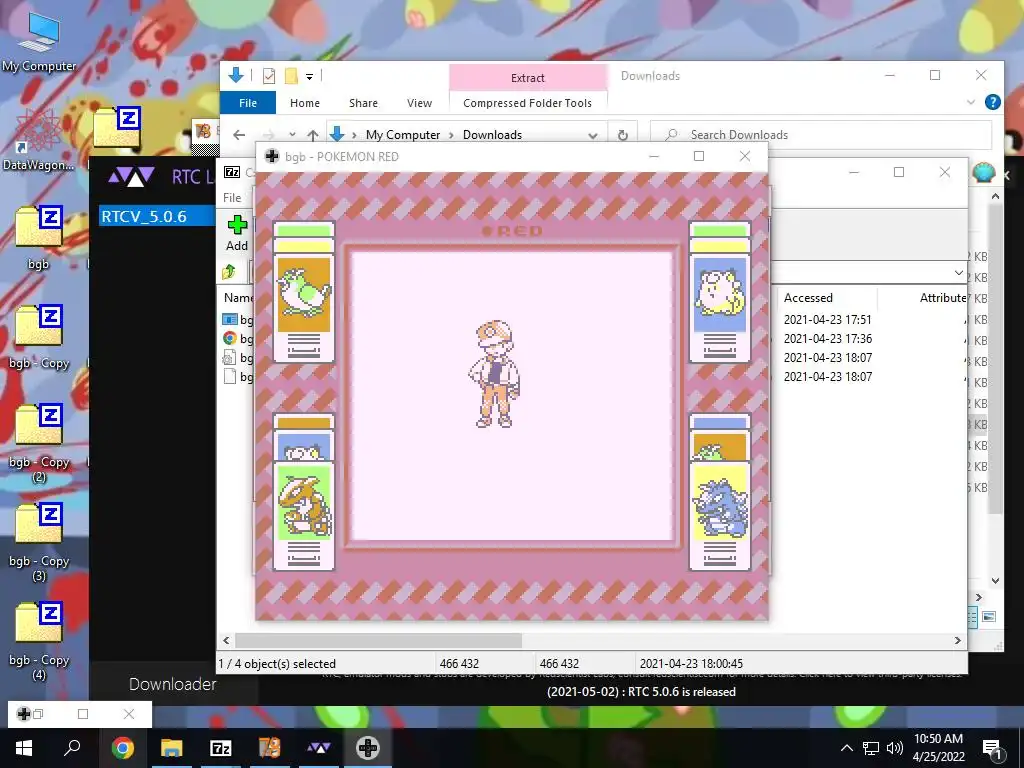
Task: Expand the Explorer ribbon
Action: pyautogui.click(x=970, y=103)
